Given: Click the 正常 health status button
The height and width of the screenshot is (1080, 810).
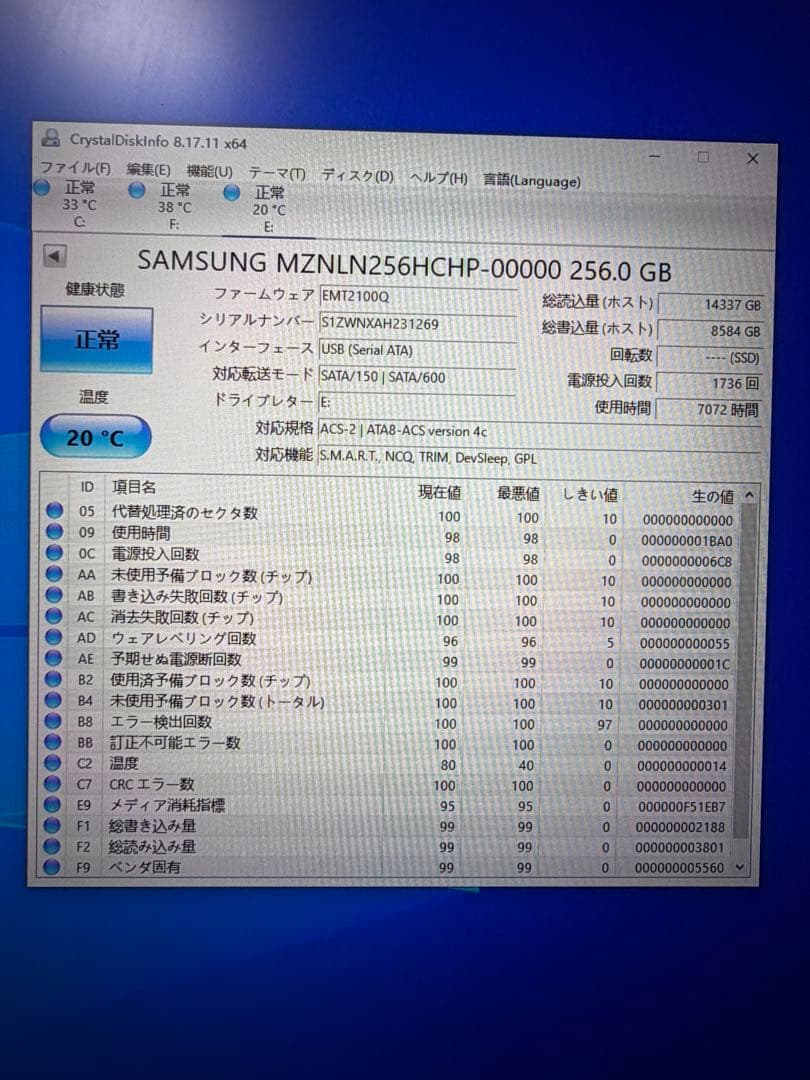Looking at the screenshot, I should 96,340.
